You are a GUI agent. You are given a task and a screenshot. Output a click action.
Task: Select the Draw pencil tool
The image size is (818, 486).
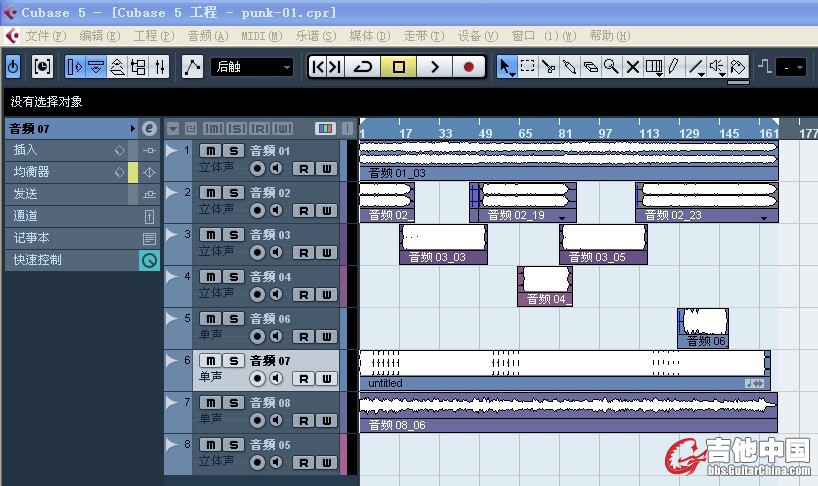coord(673,67)
